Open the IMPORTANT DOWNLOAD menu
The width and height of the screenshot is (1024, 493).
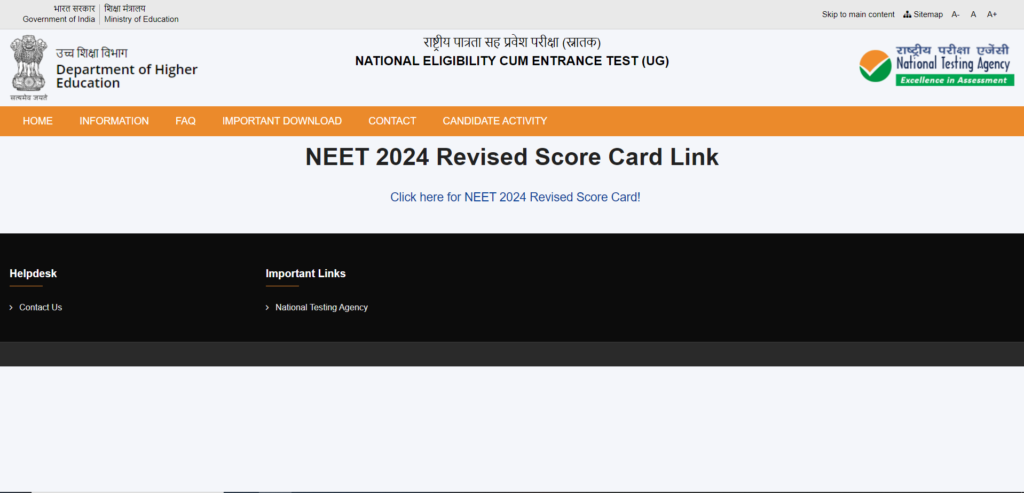(281, 121)
